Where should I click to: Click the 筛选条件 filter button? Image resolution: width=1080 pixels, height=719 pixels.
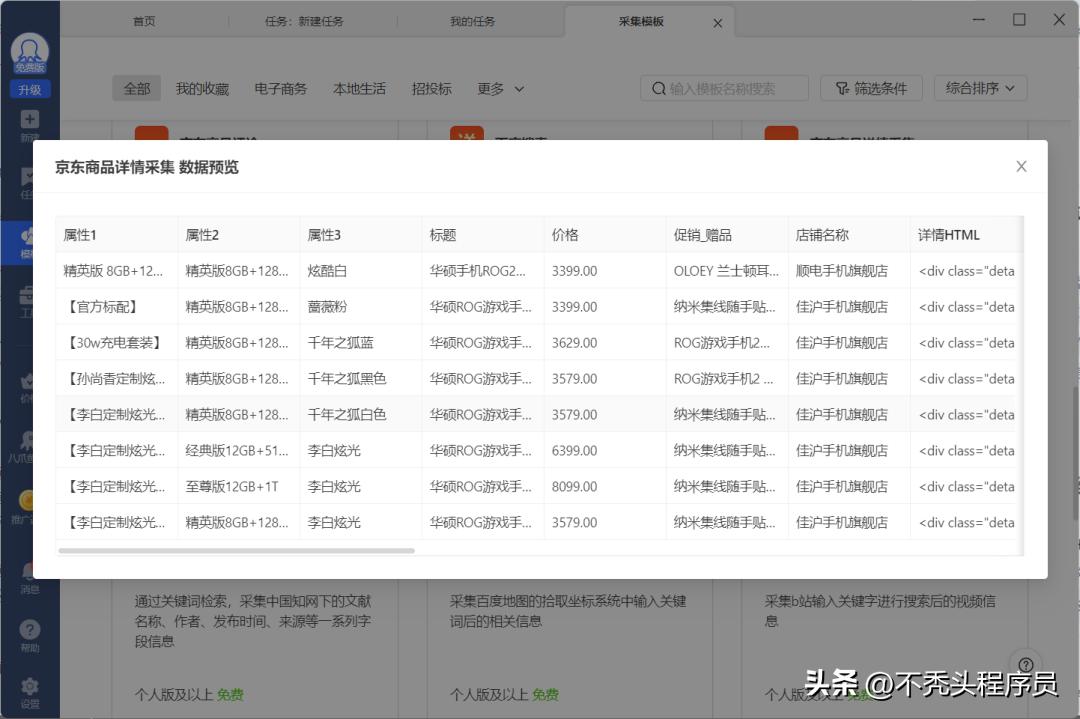click(x=870, y=89)
